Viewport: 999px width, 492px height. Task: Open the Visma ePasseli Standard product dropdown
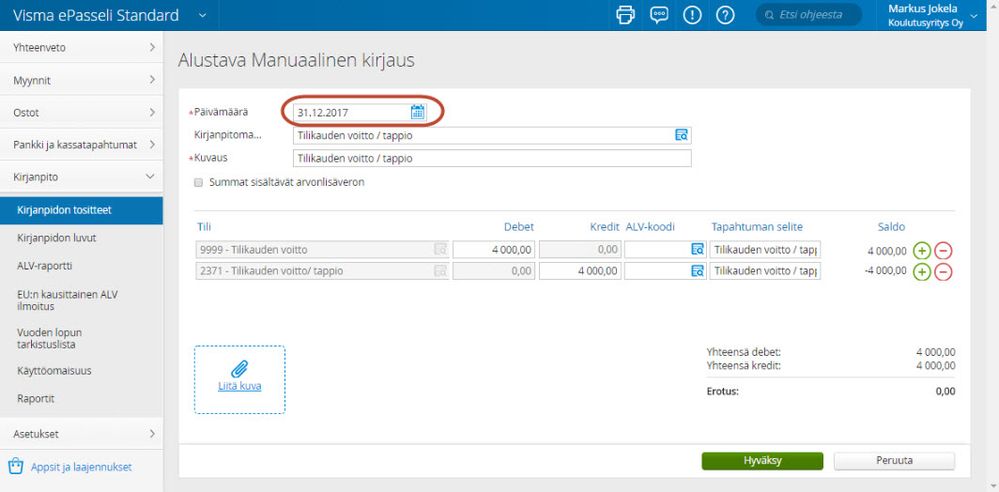(x=202, y=15)
